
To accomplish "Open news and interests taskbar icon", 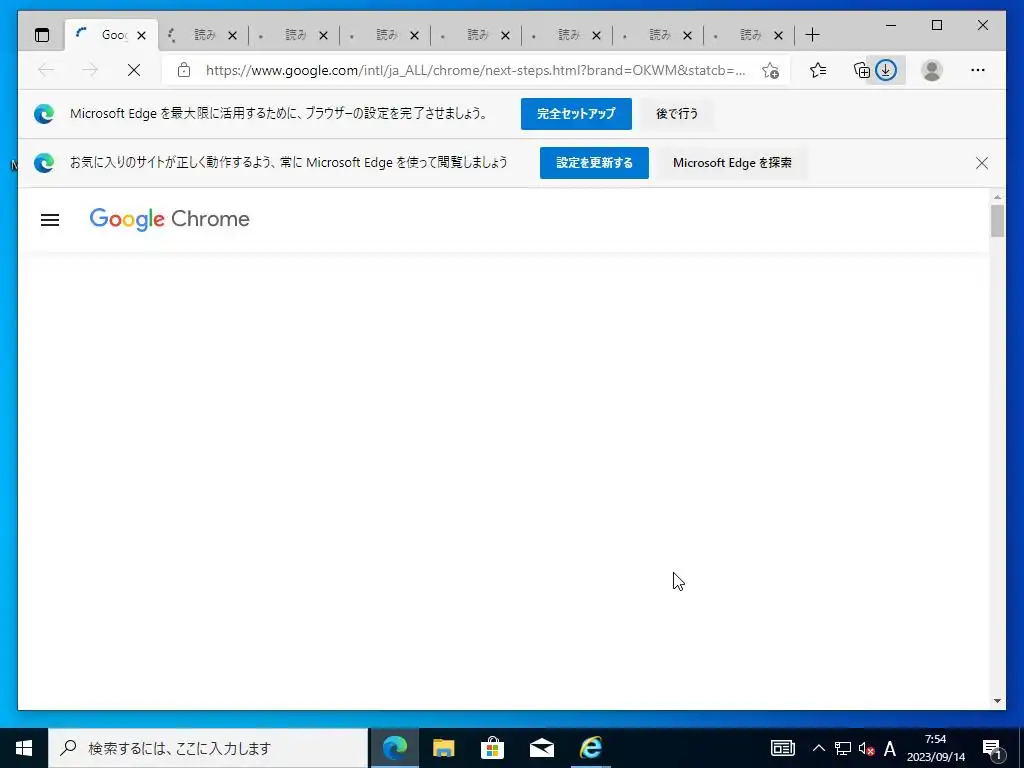I will click(x=782, y=748).
